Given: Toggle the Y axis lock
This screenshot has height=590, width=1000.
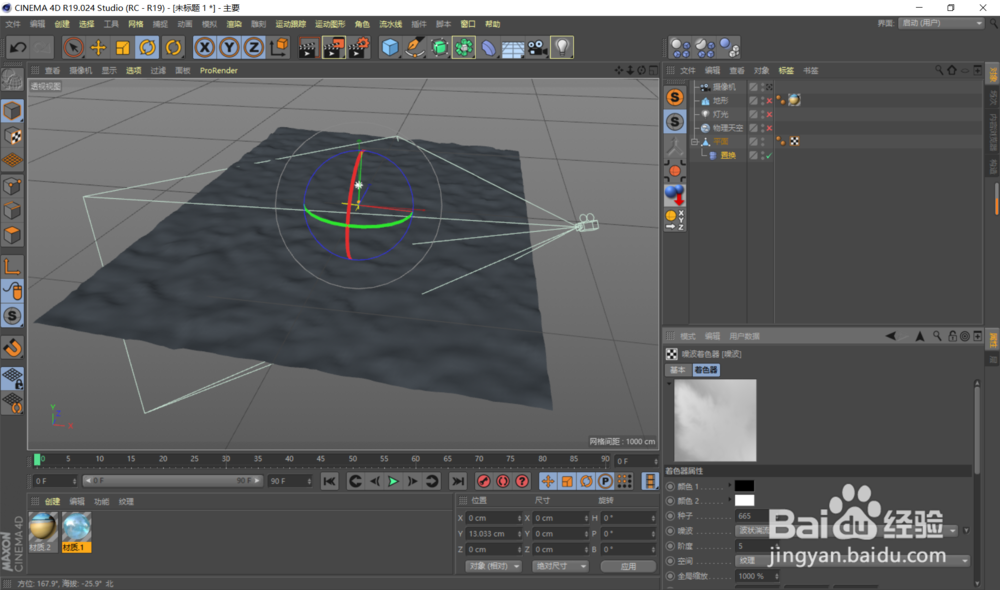Looking at the screenshot, I should click(229, 47).
